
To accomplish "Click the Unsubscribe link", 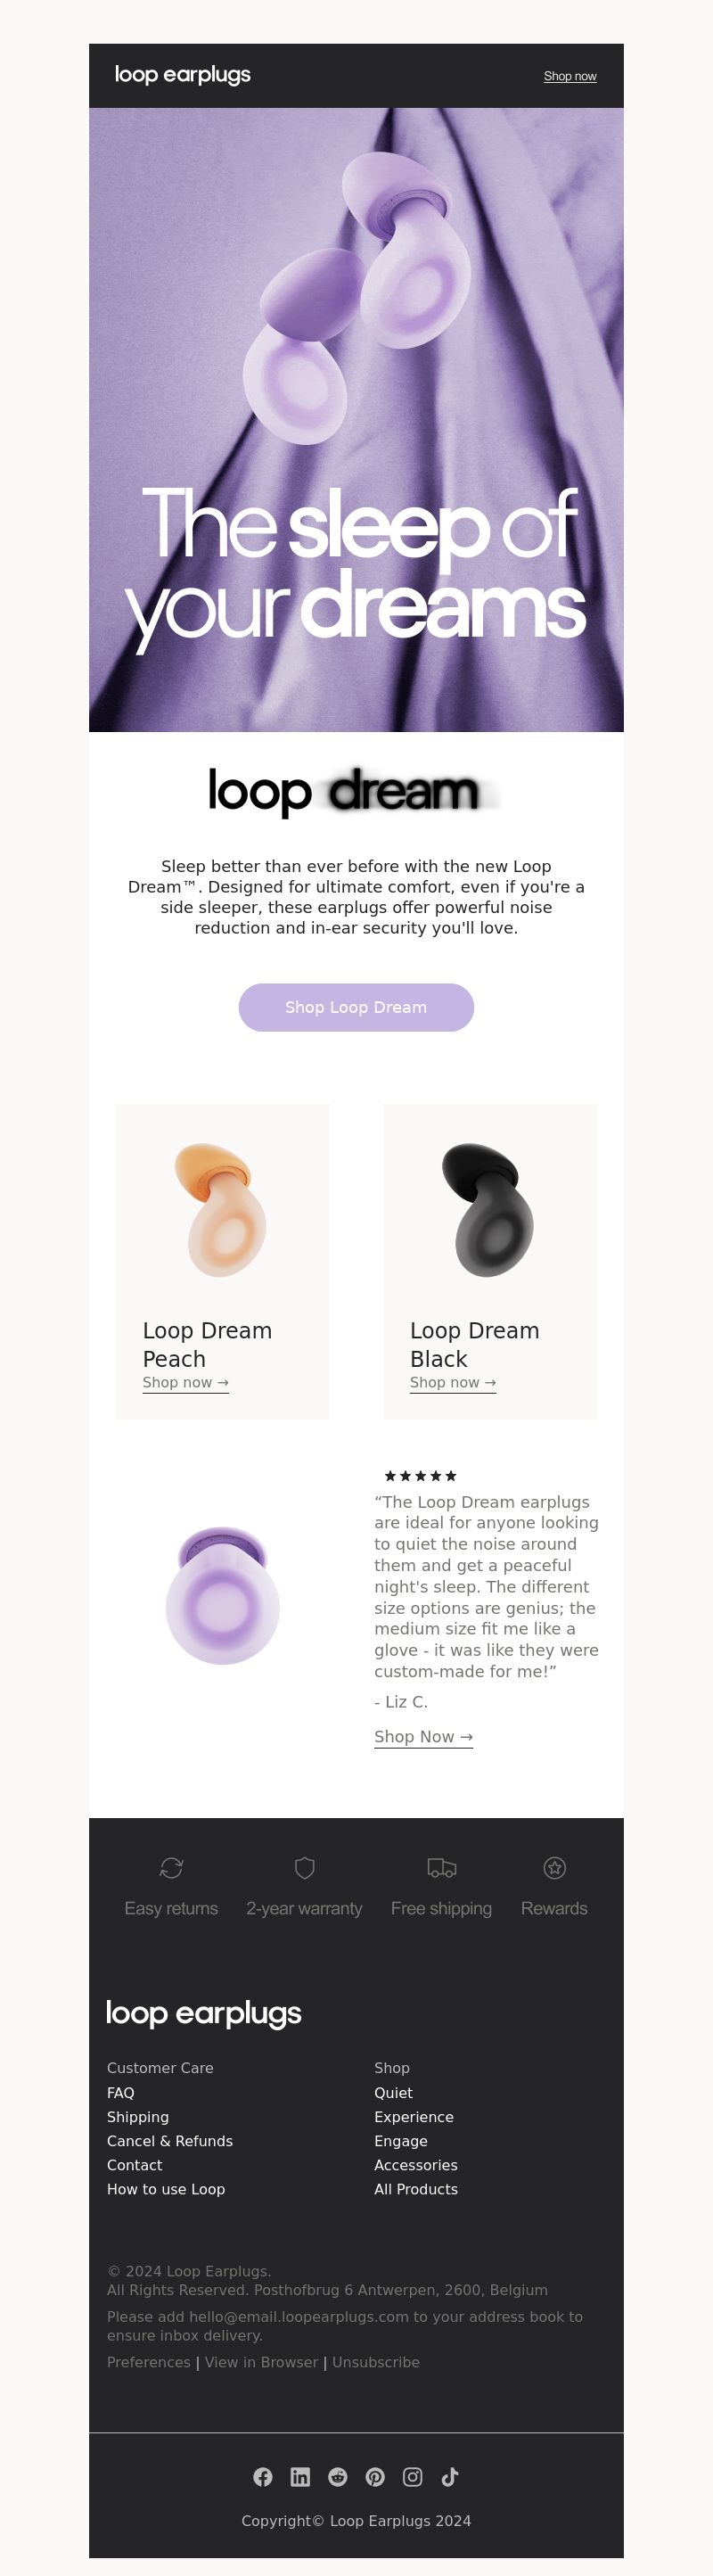I will (x=376, y=2362).
